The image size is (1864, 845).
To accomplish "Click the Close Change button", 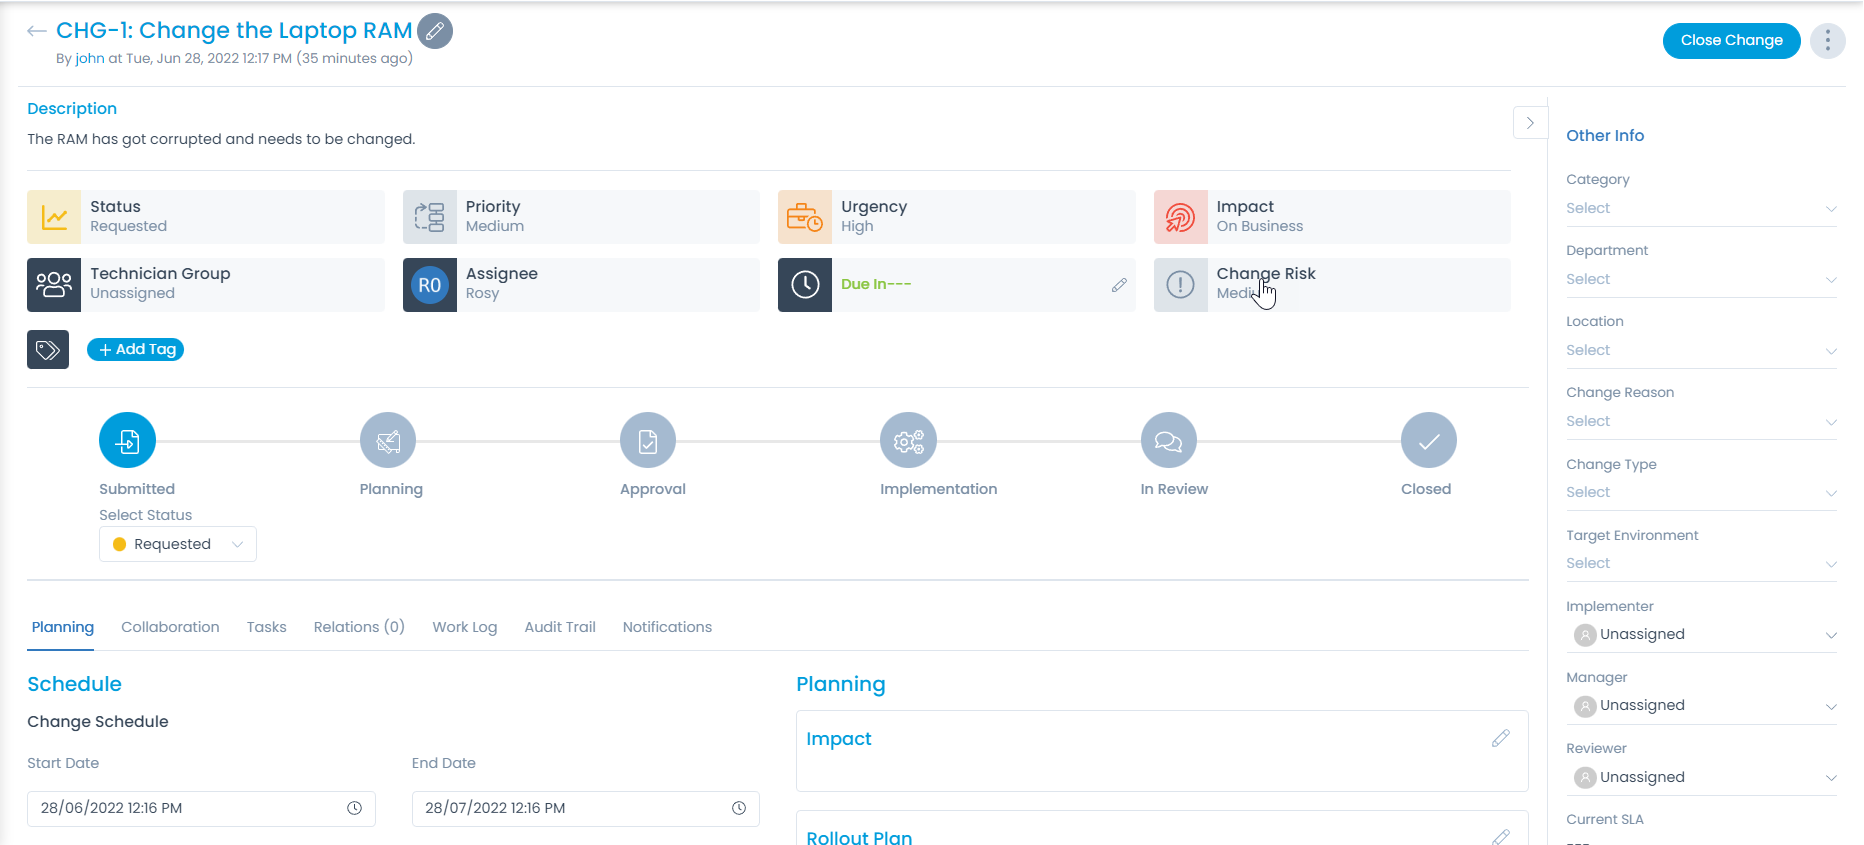I will (1731, 41).
